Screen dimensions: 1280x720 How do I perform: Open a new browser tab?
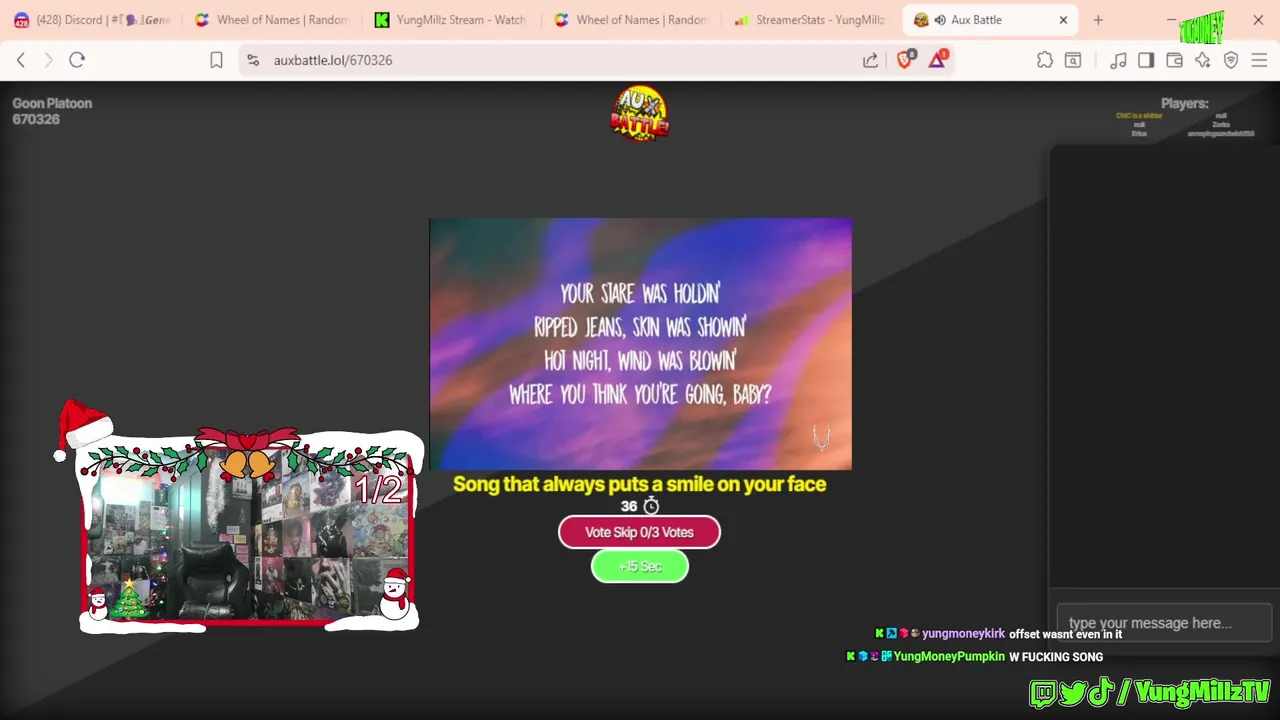1098,20
